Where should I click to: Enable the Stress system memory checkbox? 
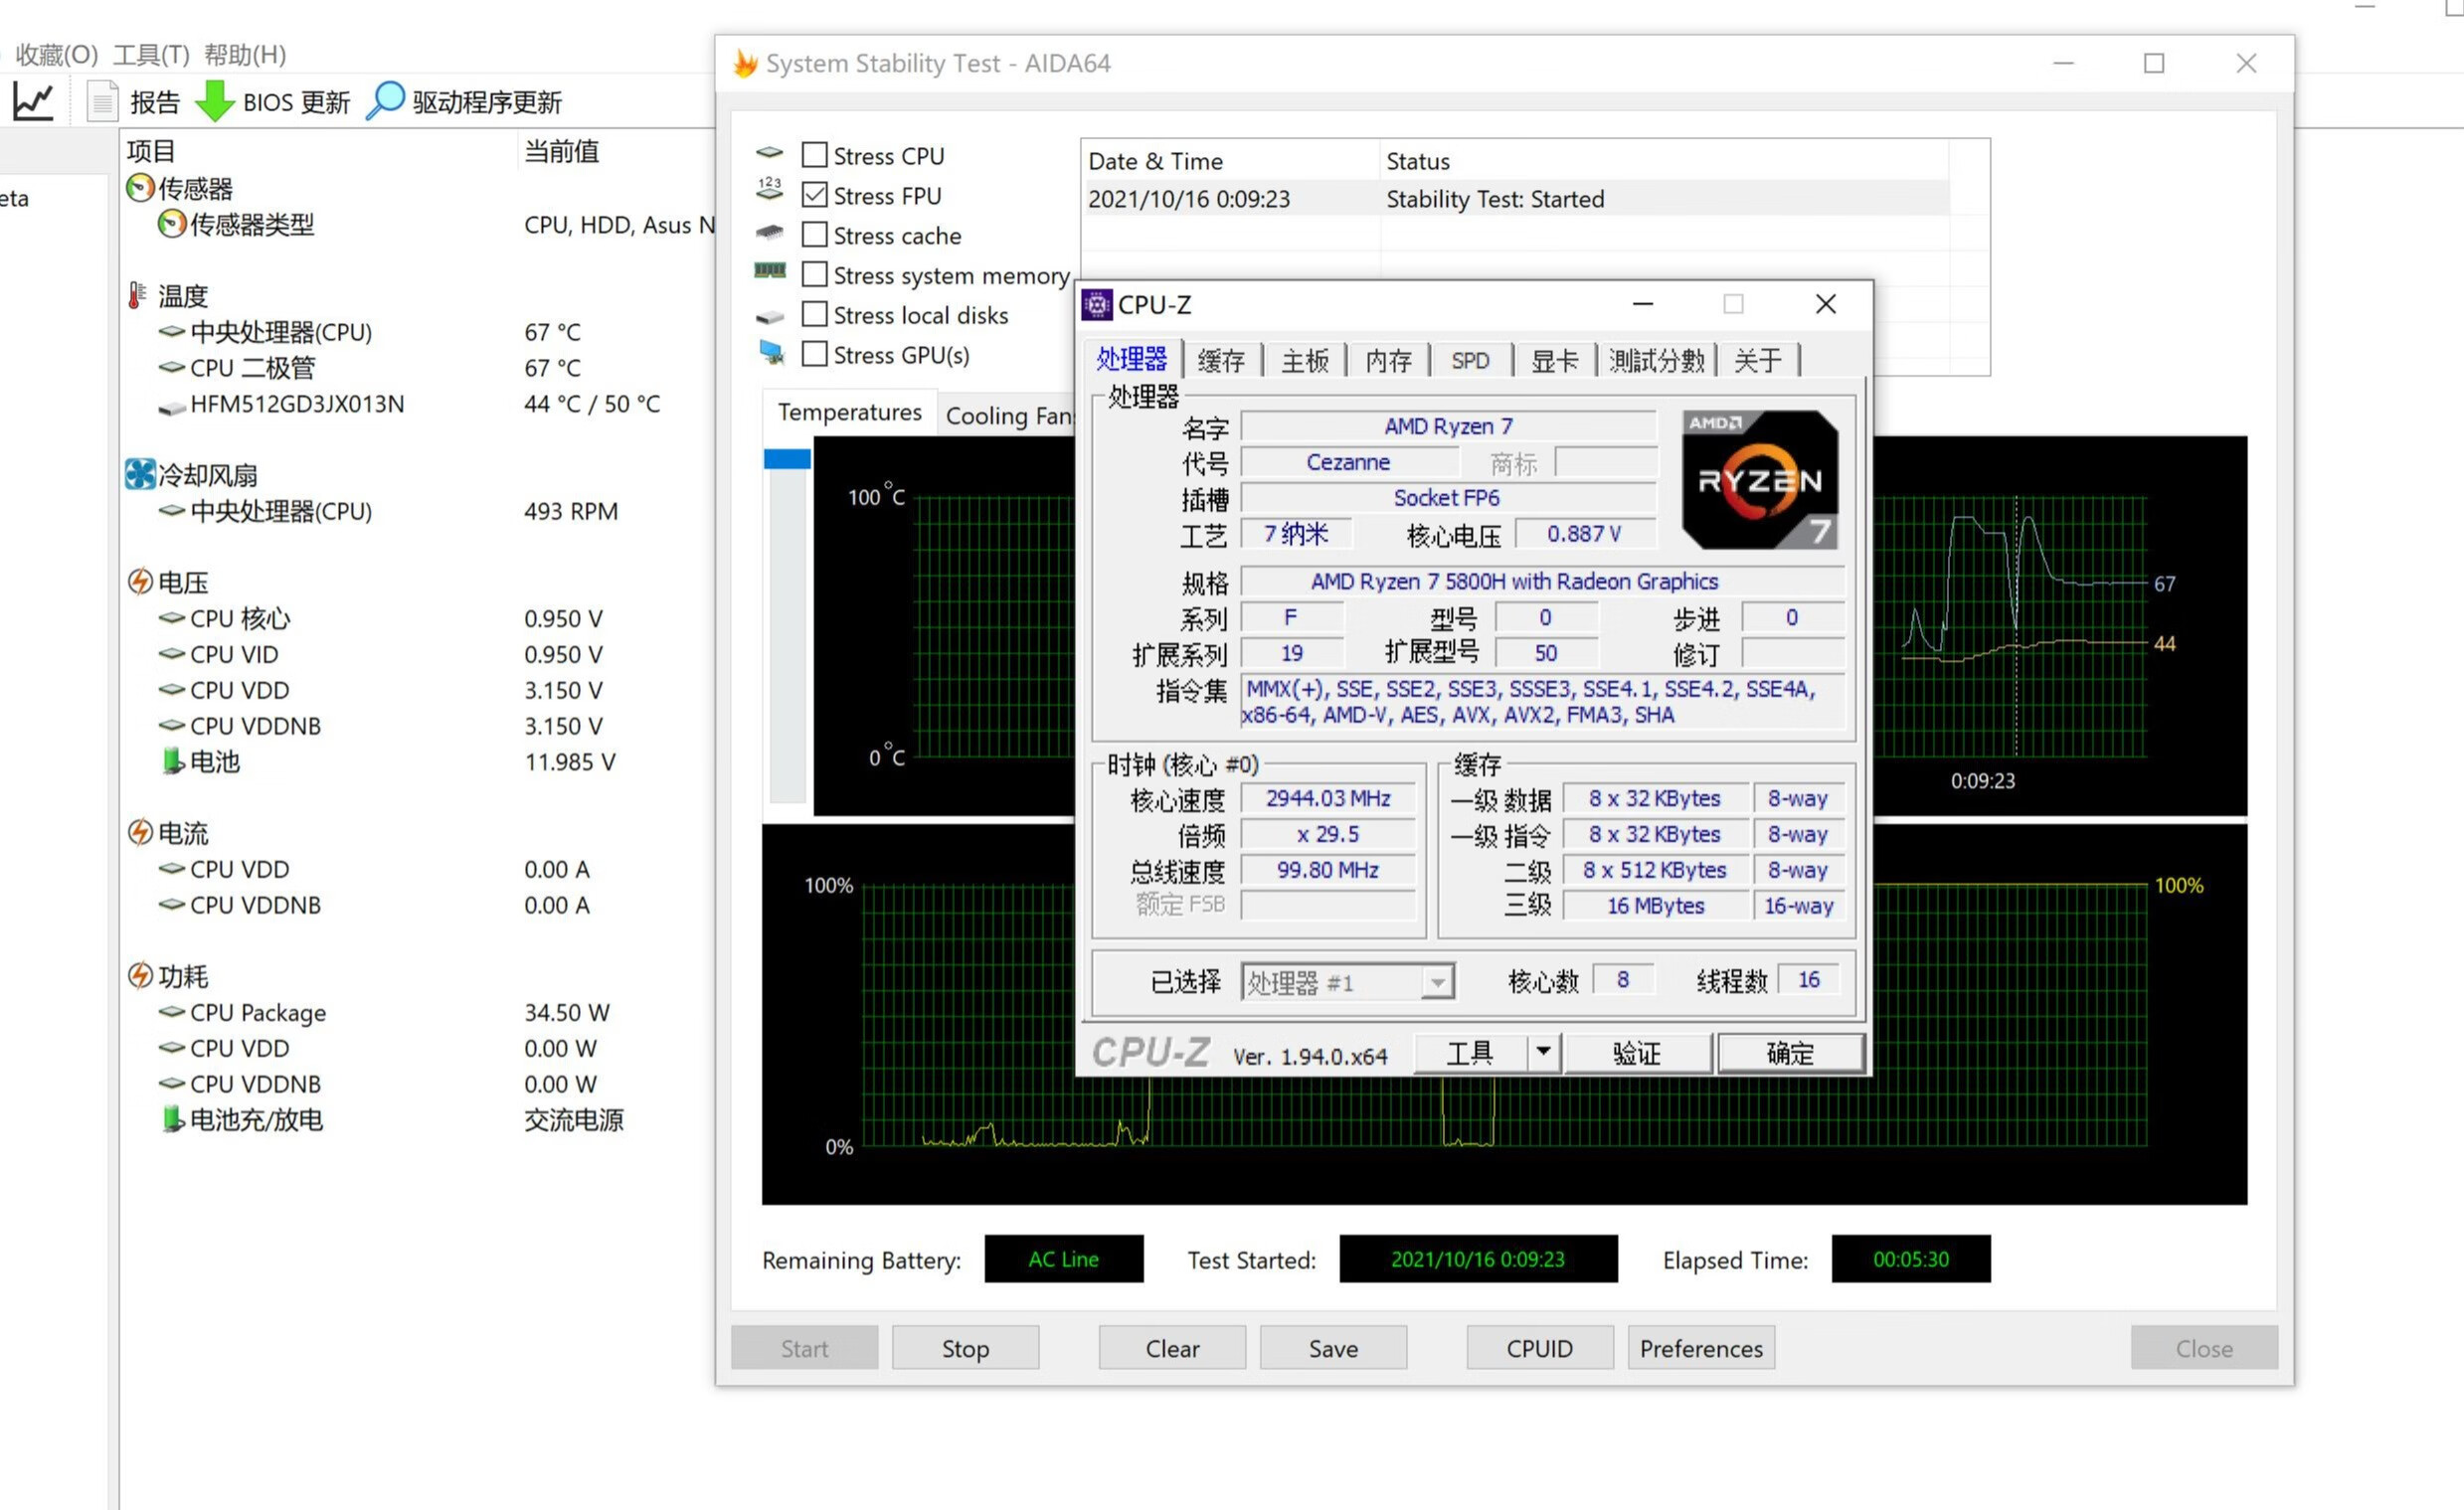pyautogui.click(x=815, y=274)
